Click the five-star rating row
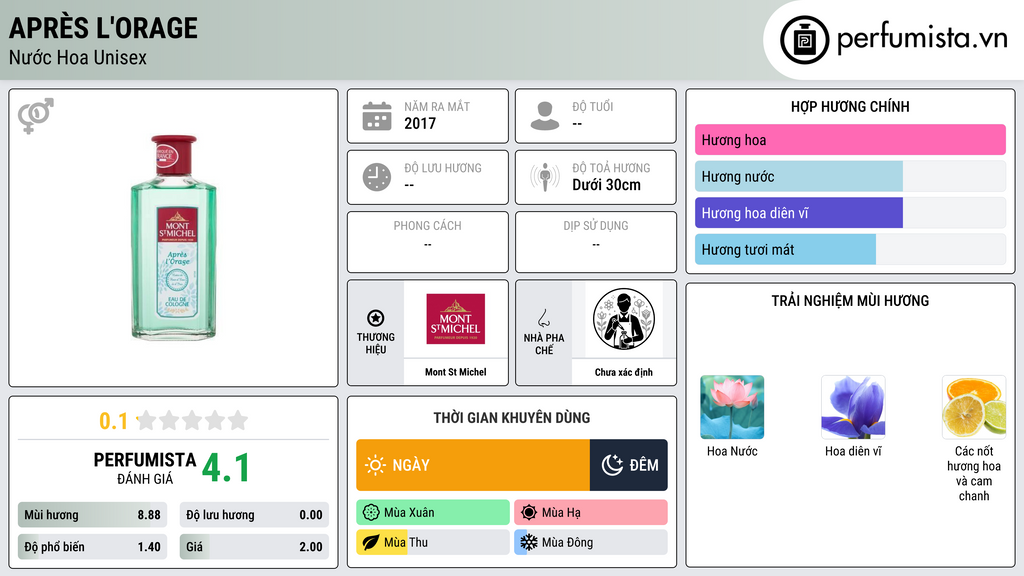The image size is (1024, 576). (x=192, y=420)
